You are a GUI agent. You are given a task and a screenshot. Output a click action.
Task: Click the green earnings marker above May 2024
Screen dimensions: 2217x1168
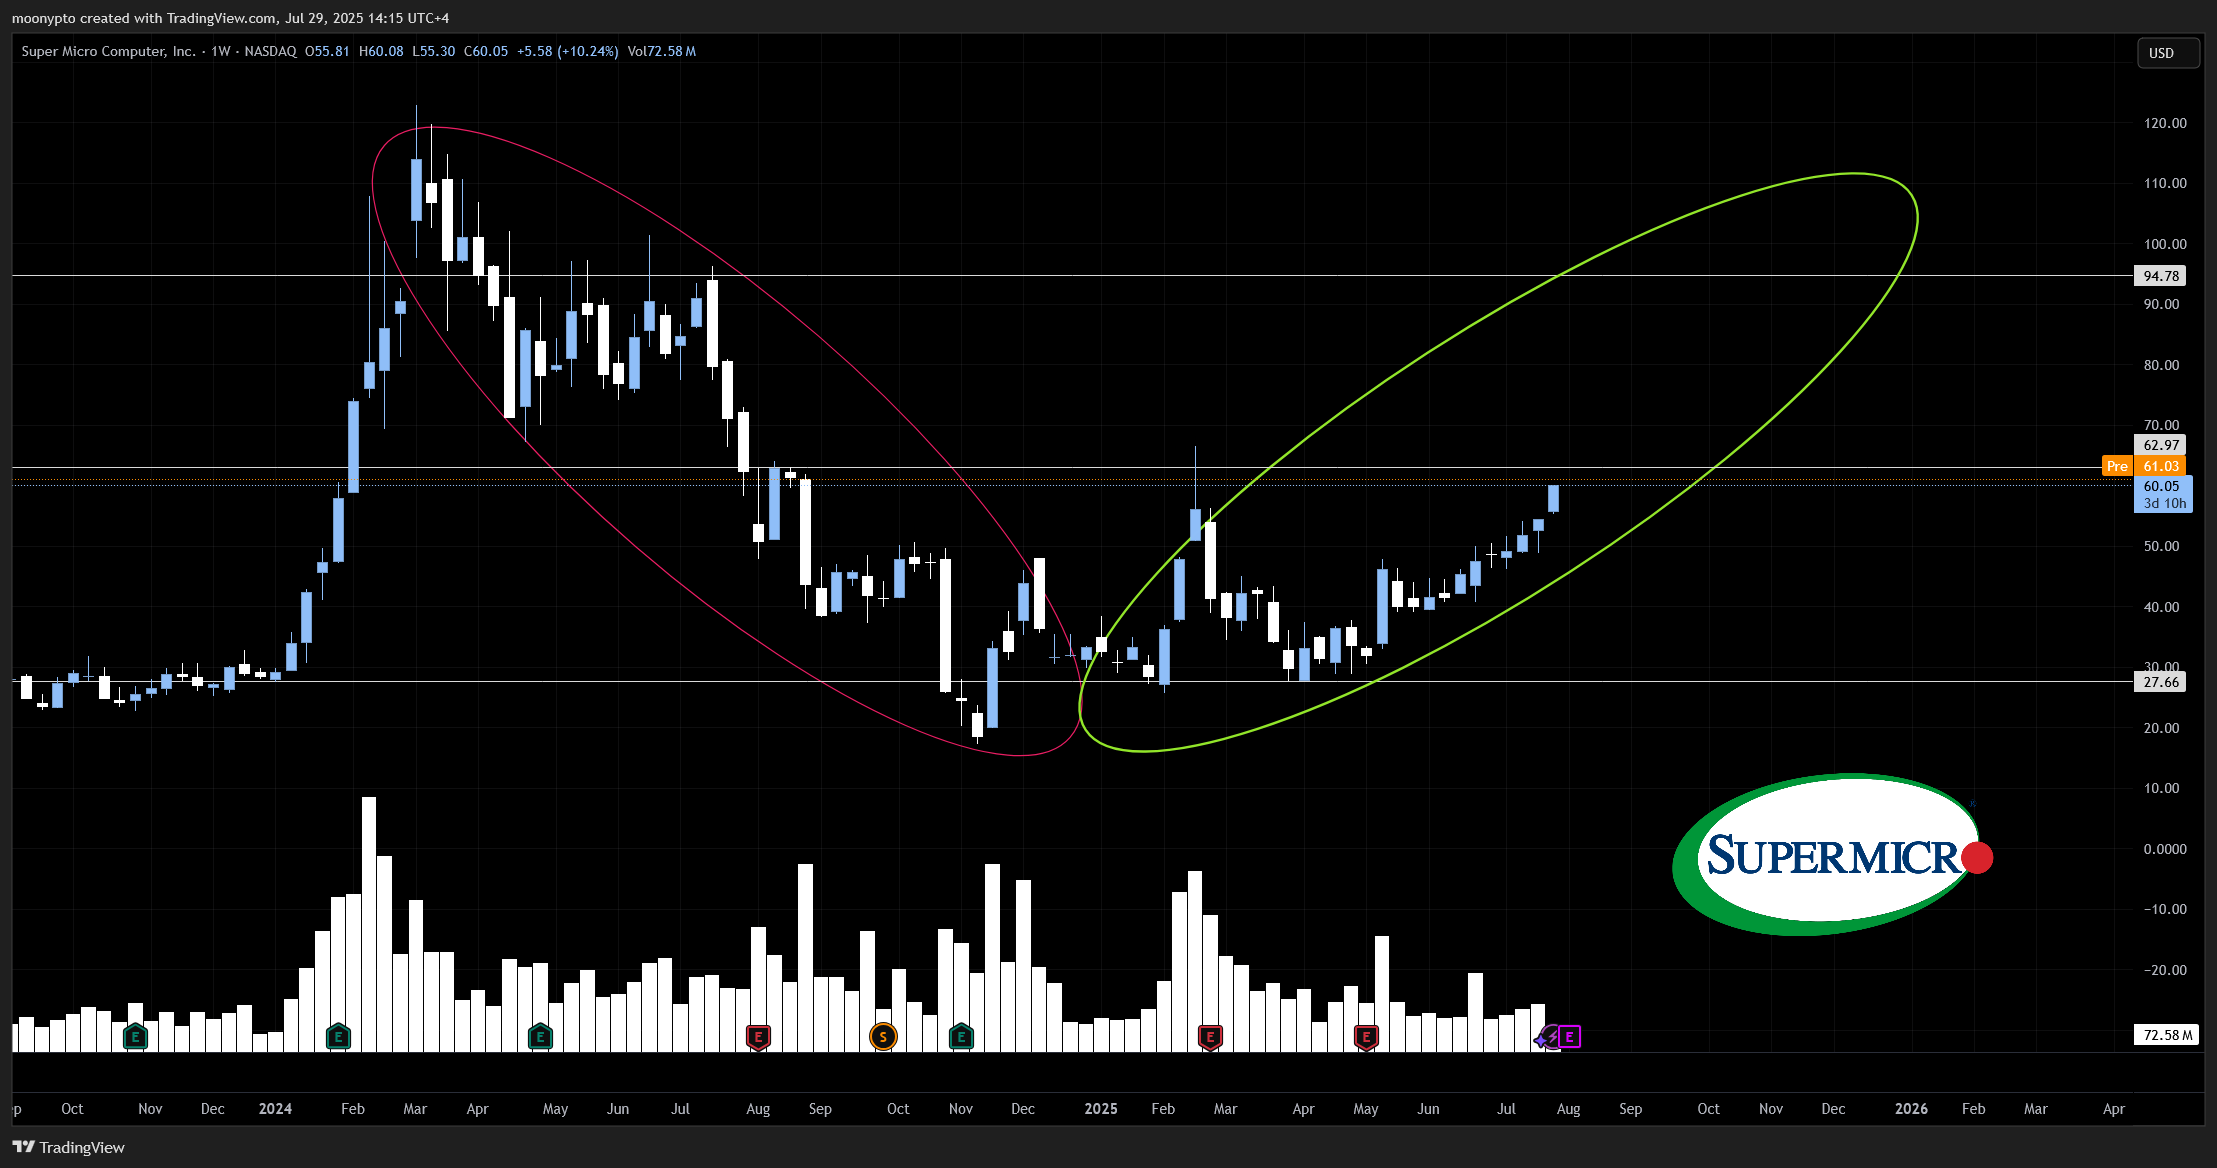(x=540, y=1037)
